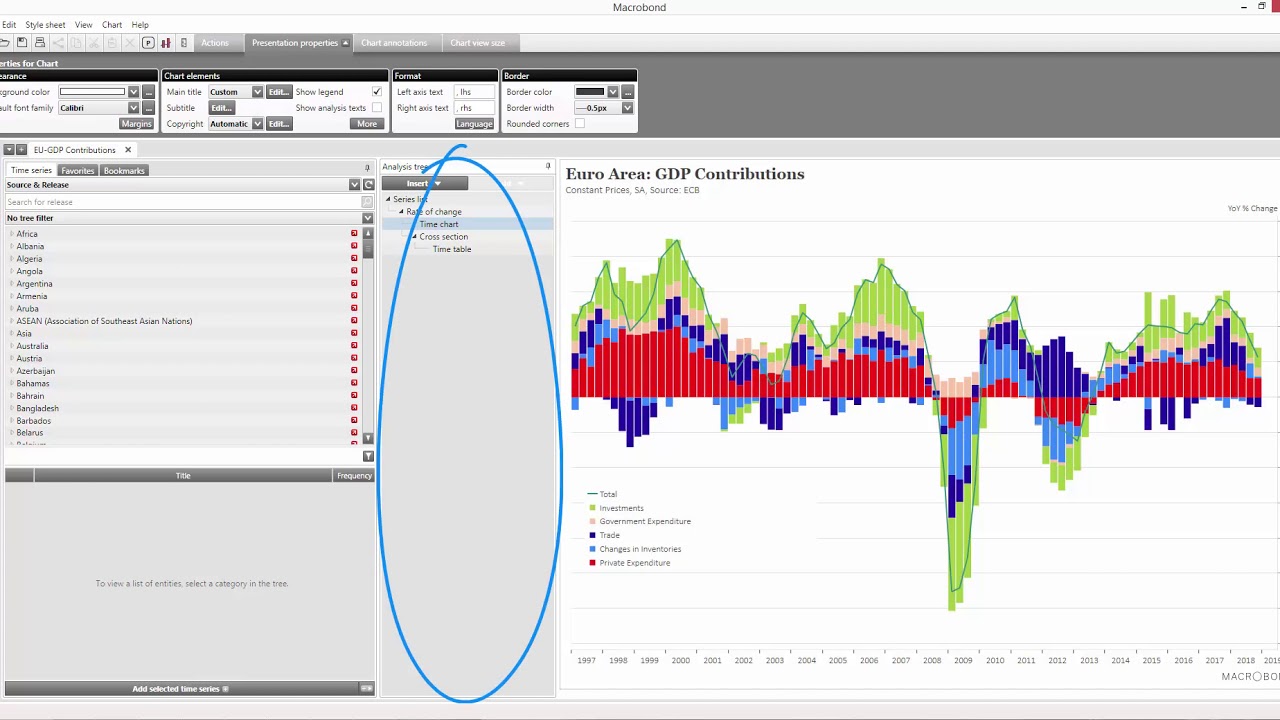
Task: Open the Copyright Automatic dropdown
Action: tap(257, 124)
